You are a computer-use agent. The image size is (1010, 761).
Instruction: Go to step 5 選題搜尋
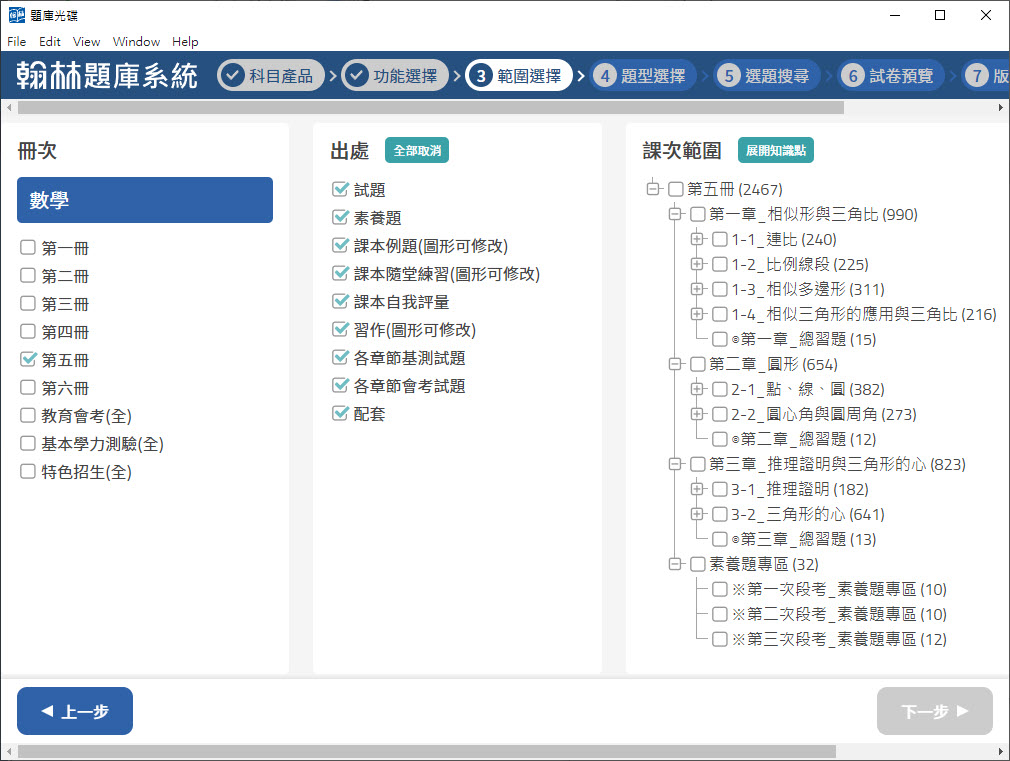click(767, 76)
